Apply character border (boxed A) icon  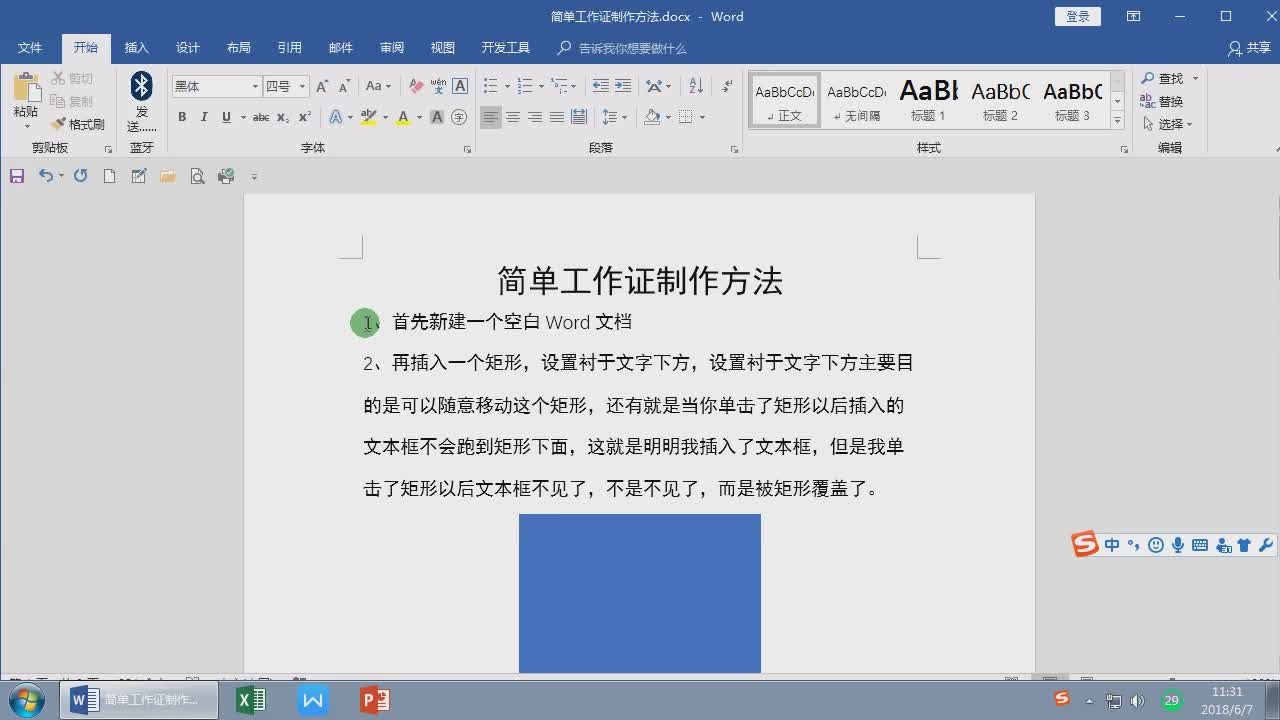(460, 87)
